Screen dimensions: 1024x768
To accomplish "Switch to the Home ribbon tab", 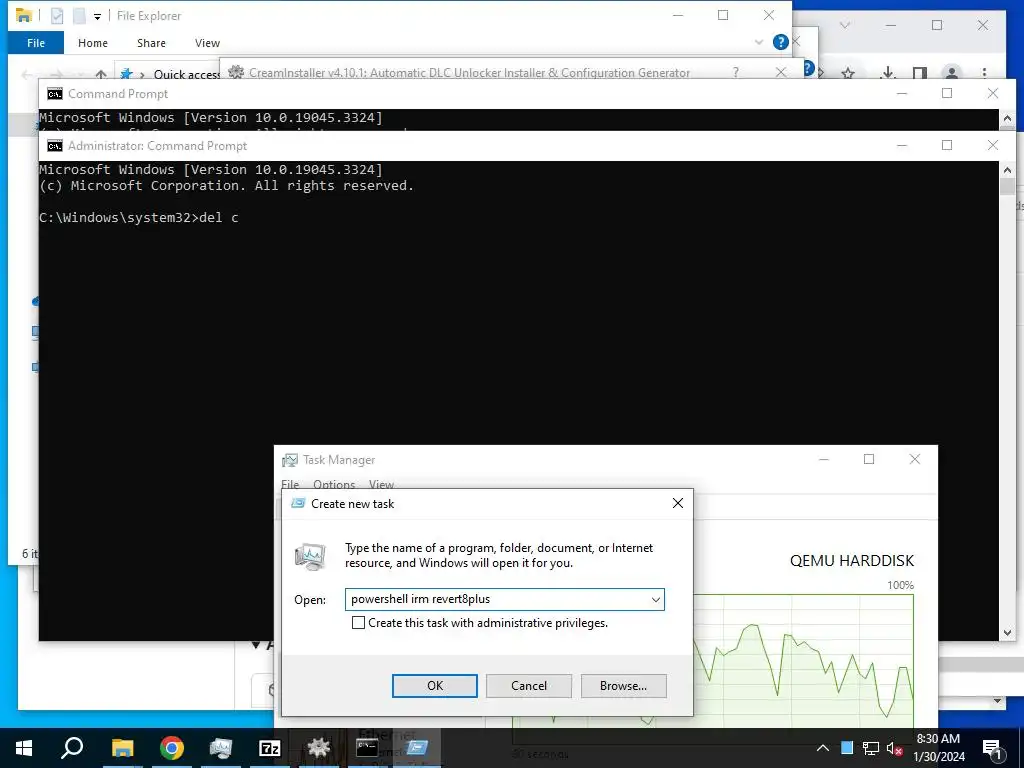I will (x=93, y=43).
